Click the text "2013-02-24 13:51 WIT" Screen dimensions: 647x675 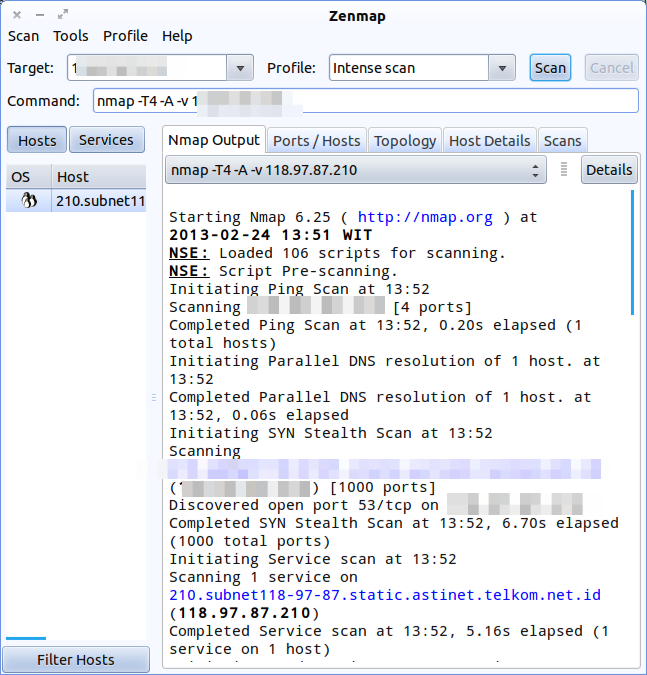point(270,235)
